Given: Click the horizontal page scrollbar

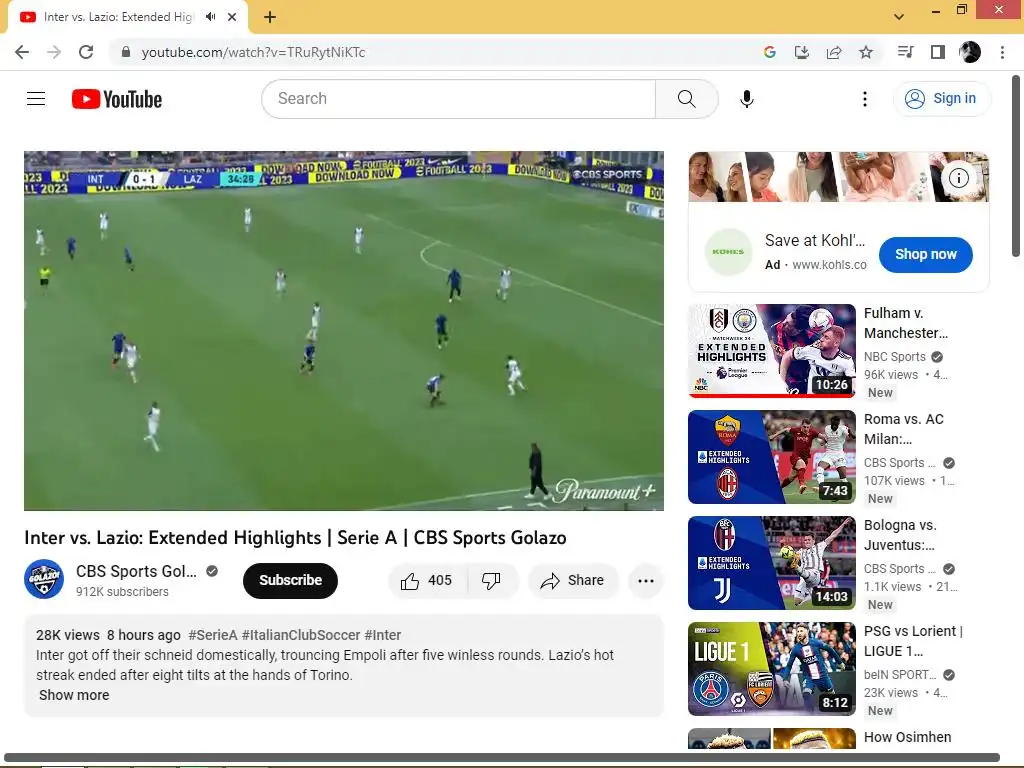Looking at the screenshot, I should [502, 758].
